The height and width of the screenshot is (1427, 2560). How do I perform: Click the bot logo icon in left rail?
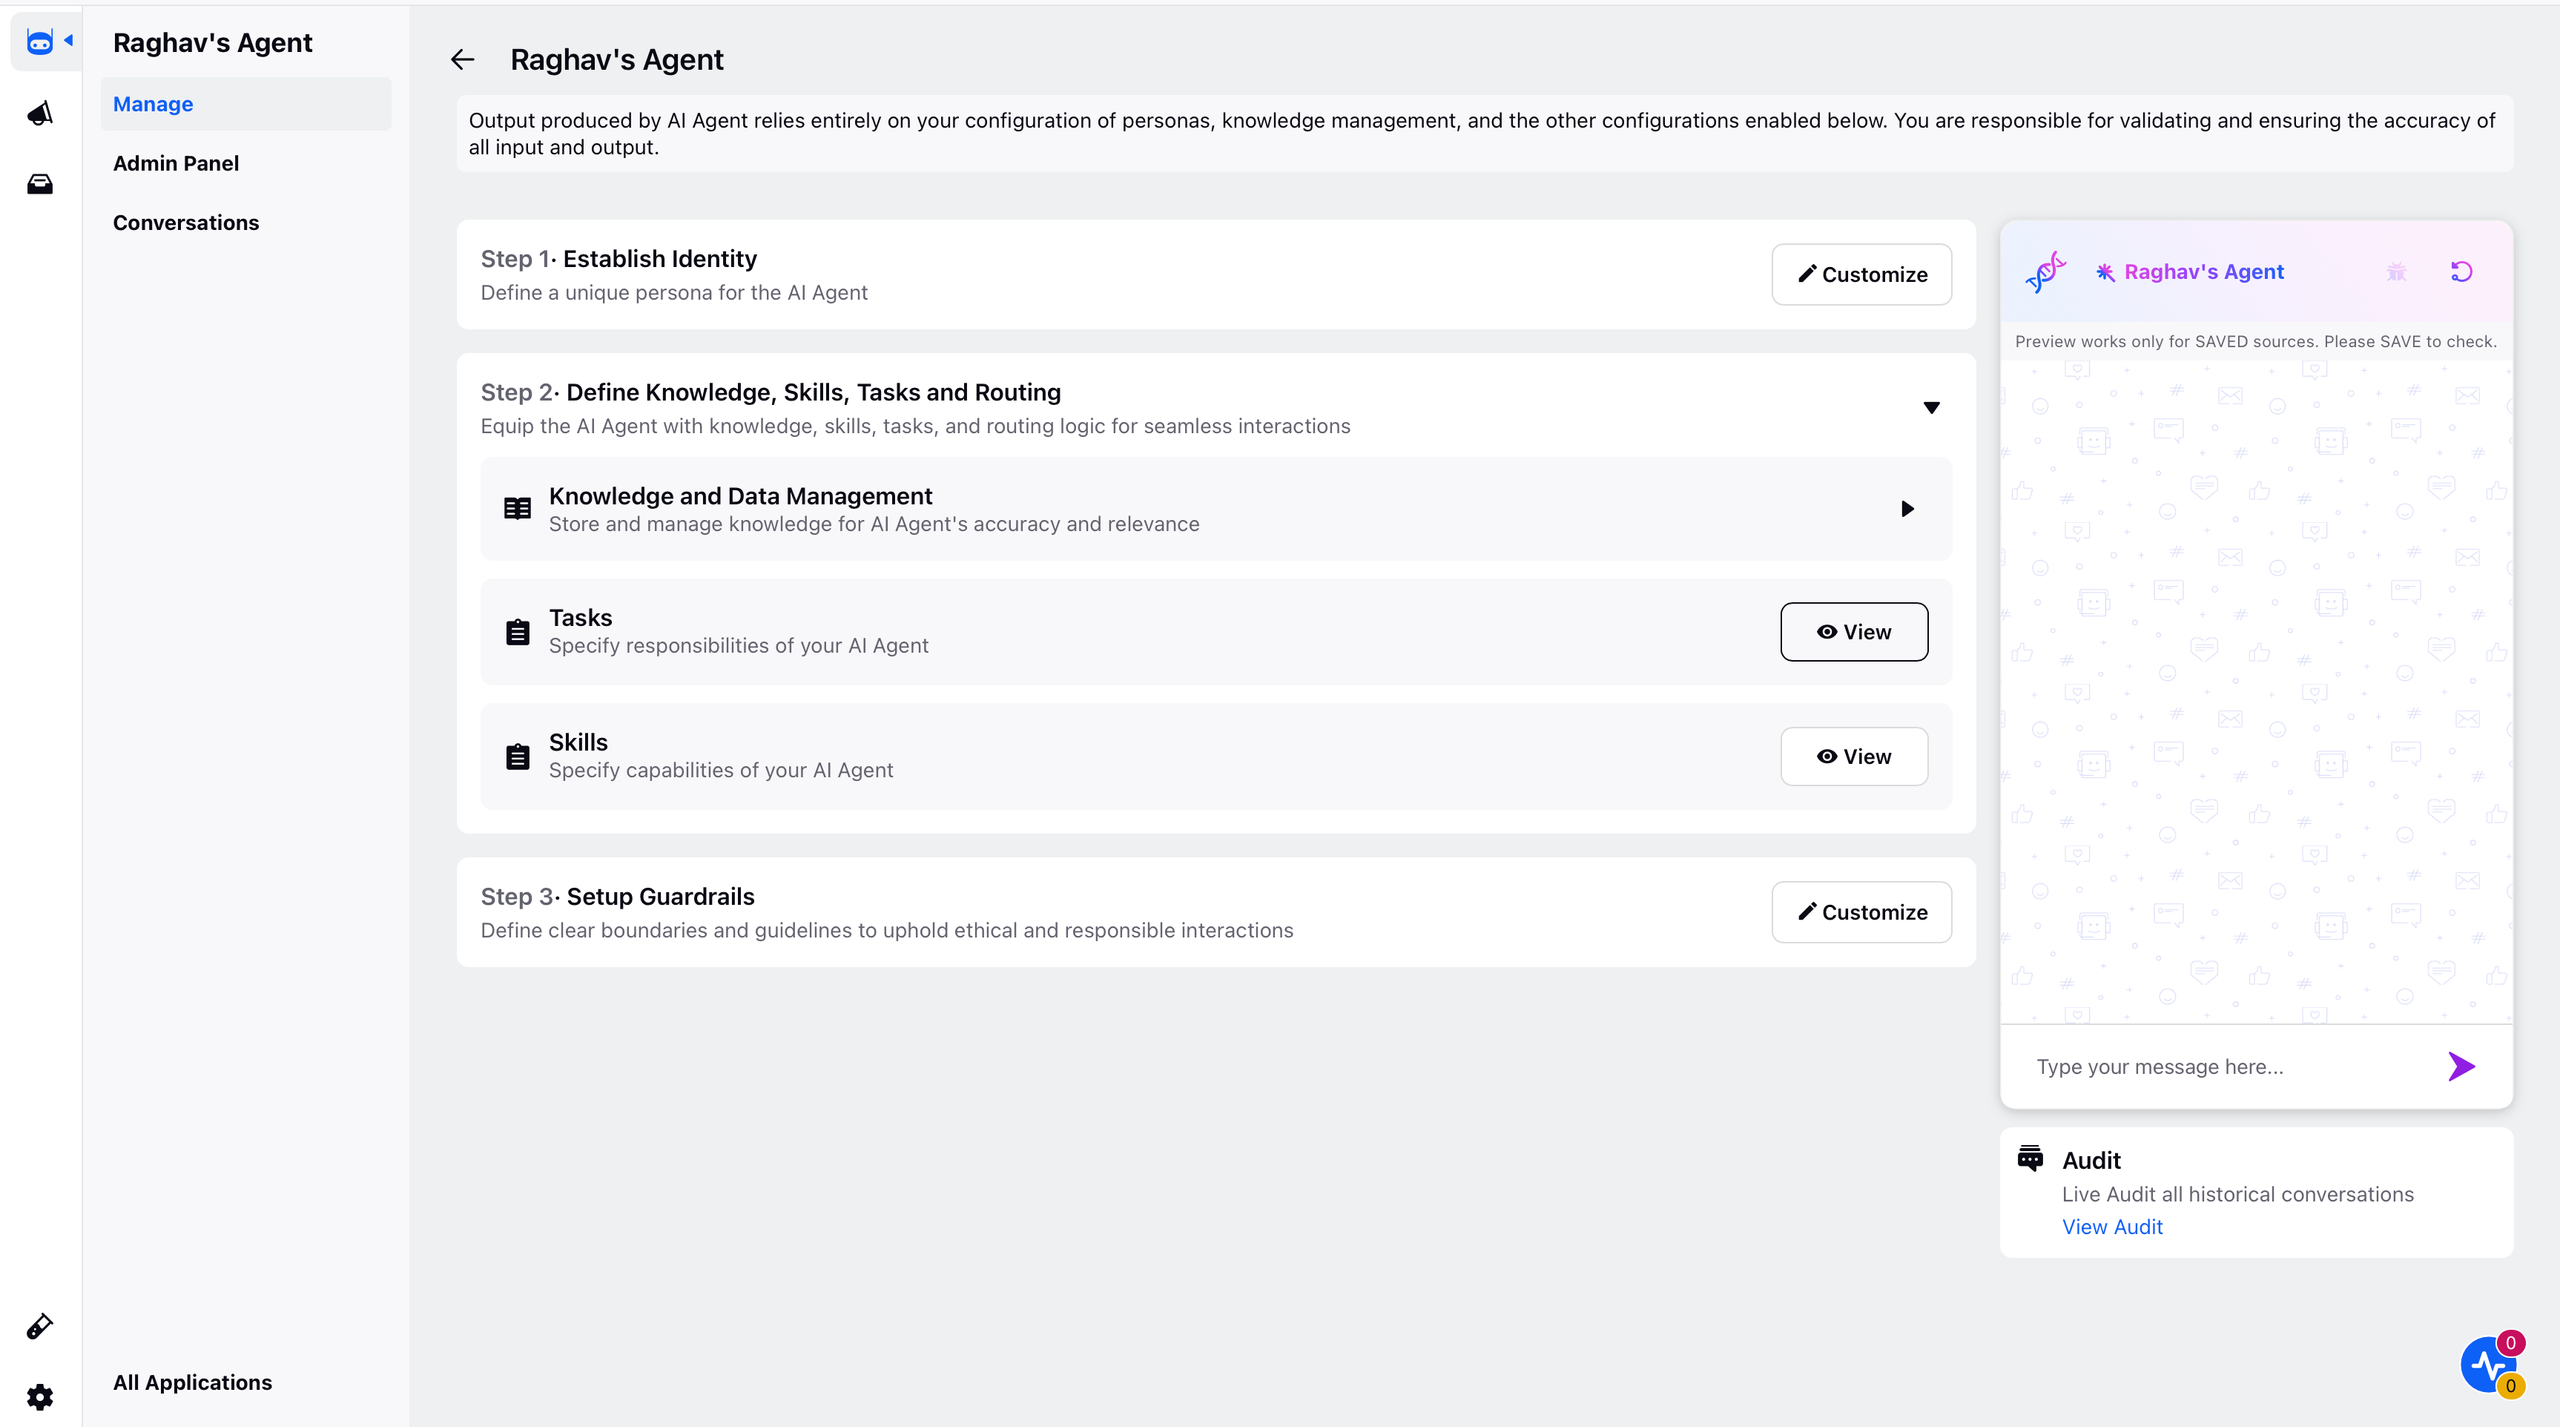[39, 41]
